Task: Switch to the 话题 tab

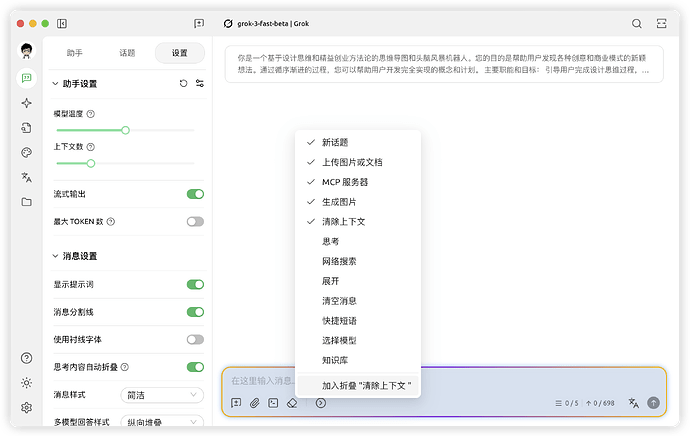Action: (127, 53)
